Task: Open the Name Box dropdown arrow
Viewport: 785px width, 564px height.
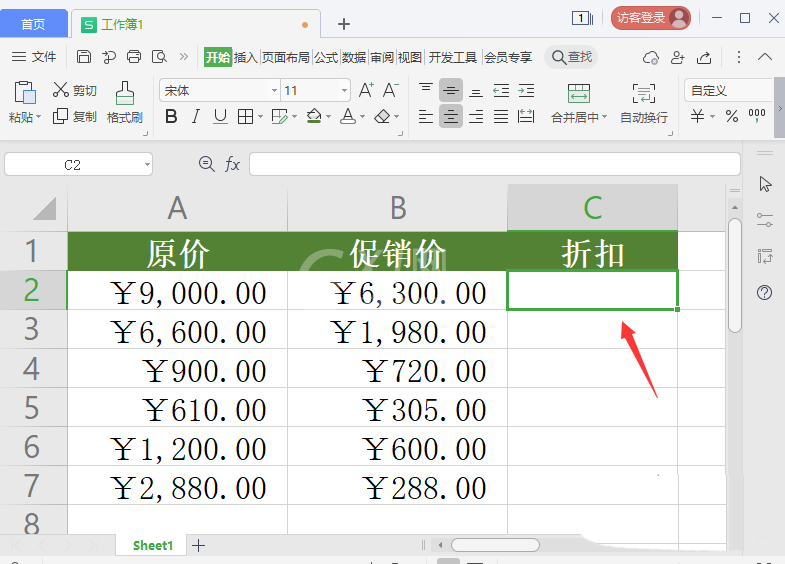Action: 147,164
